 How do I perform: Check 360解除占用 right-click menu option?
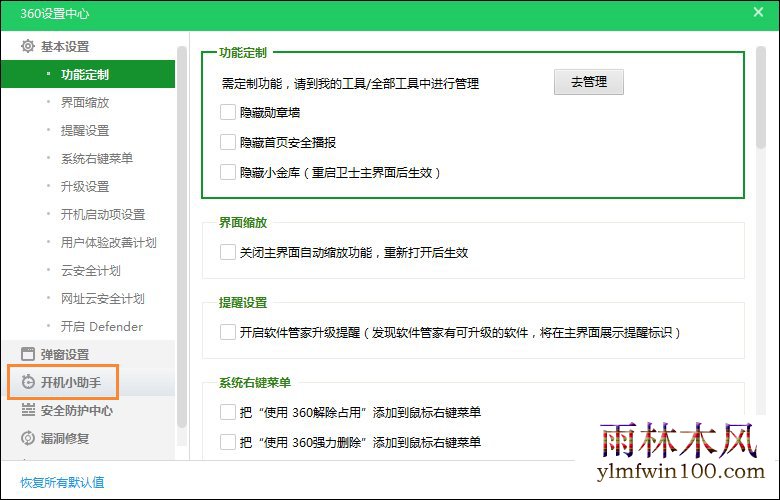[228, 412]
